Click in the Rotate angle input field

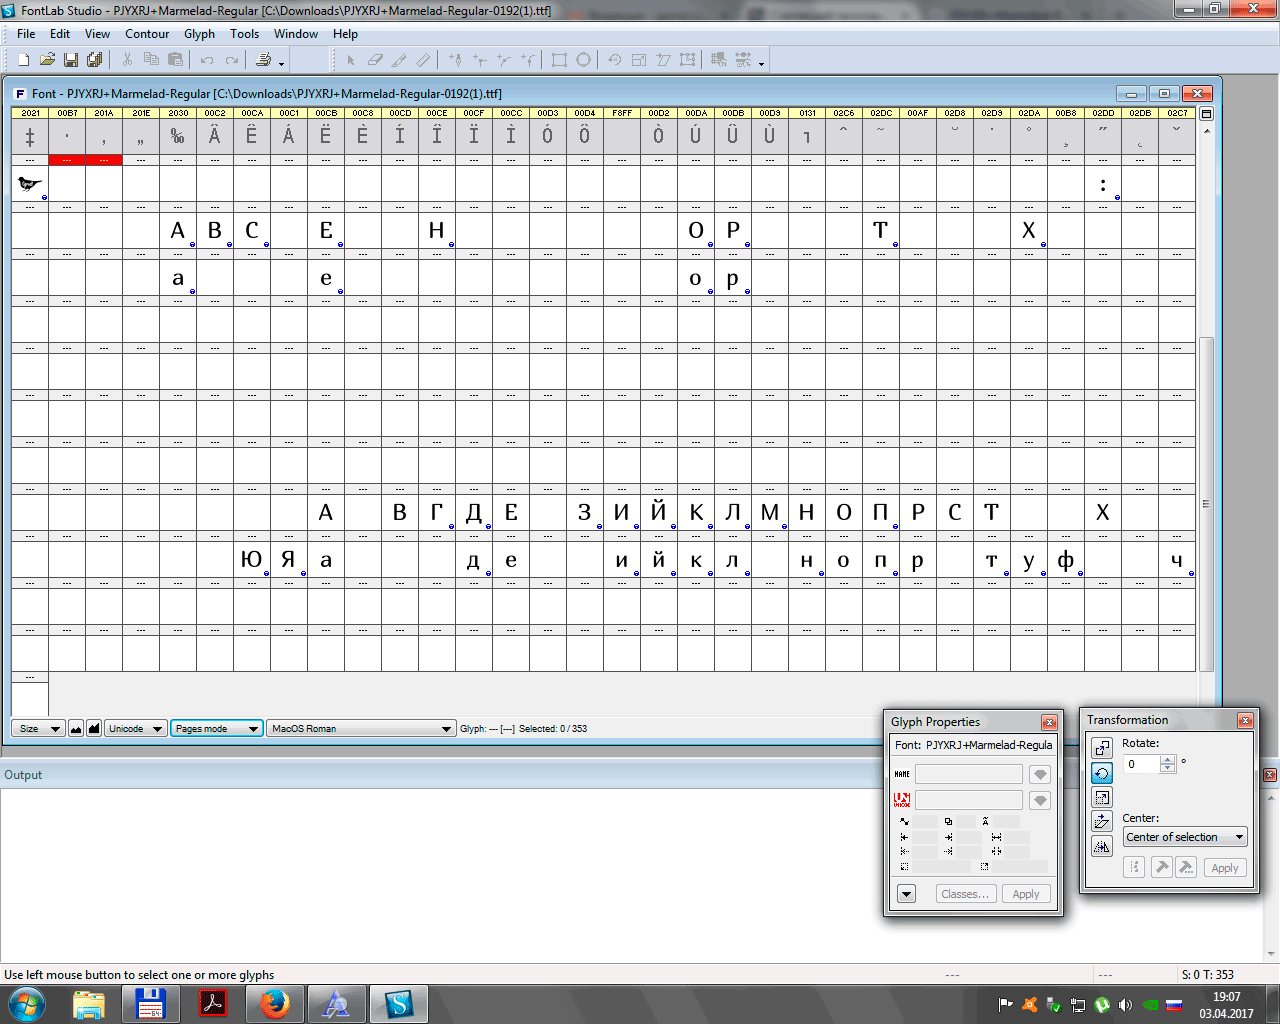click(1141, 764)
